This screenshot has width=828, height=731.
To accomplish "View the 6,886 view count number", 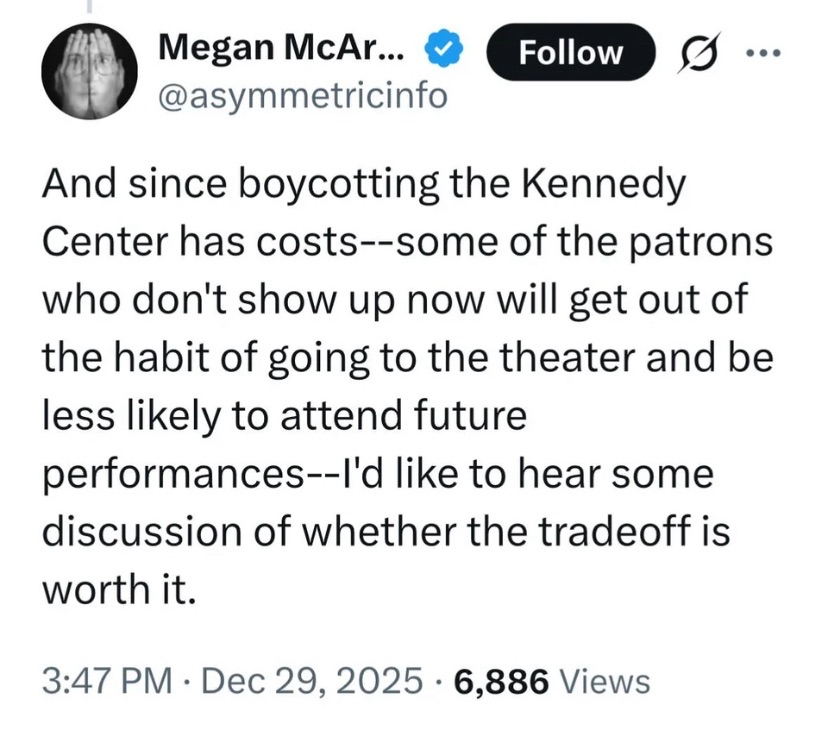I will pos(501,681).
